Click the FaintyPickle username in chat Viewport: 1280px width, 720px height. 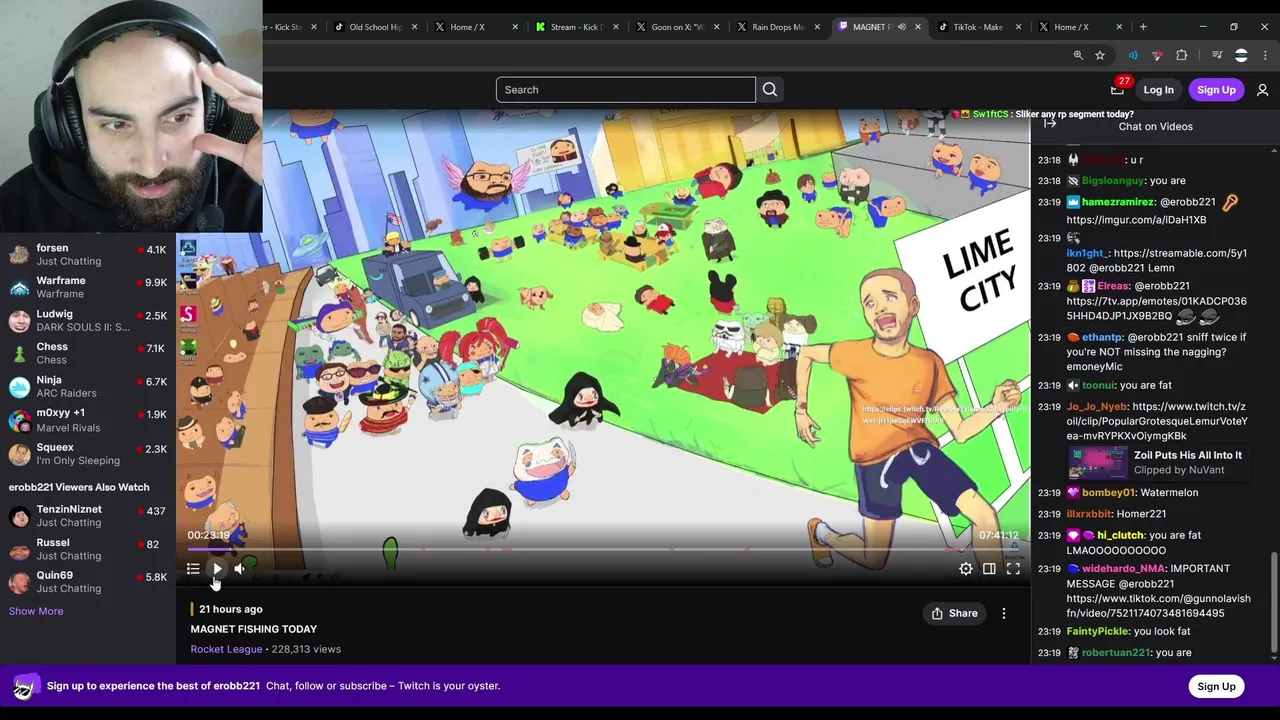click(1097, 632)
